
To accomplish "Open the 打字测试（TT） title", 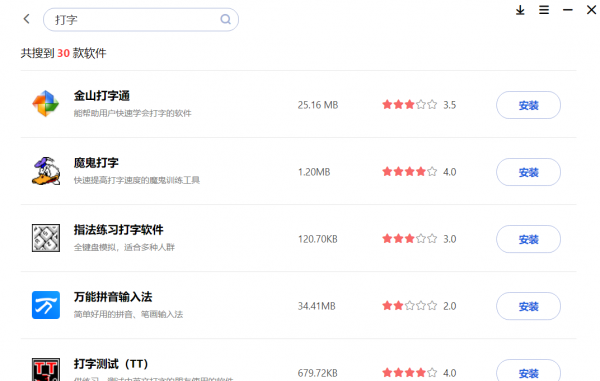I will coord(111,364).
